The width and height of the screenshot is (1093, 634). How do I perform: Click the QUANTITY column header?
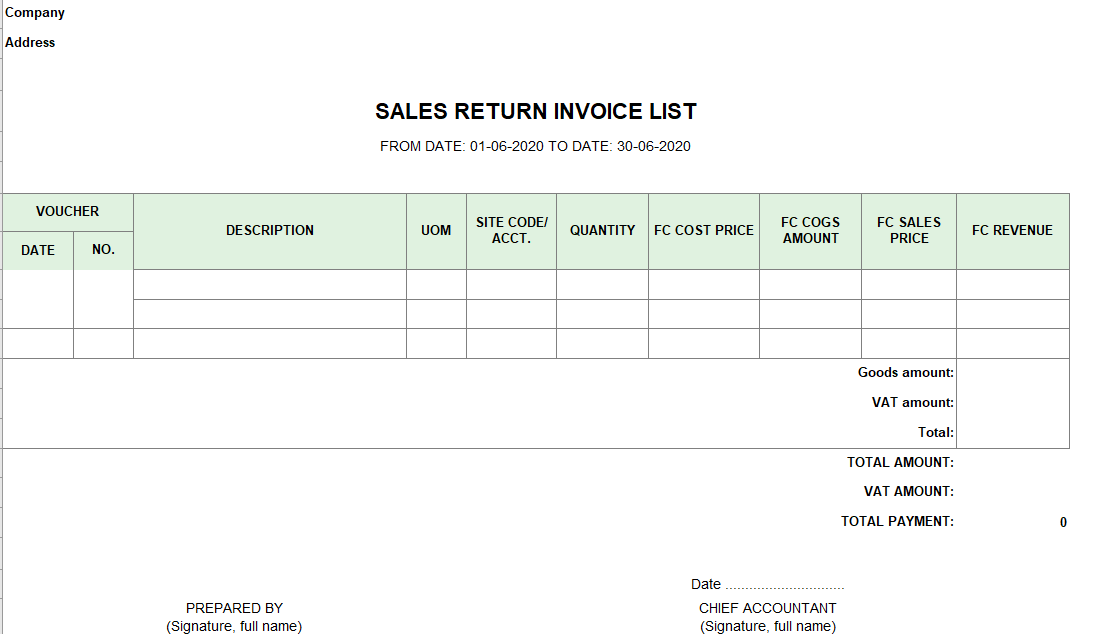point(602,231)
